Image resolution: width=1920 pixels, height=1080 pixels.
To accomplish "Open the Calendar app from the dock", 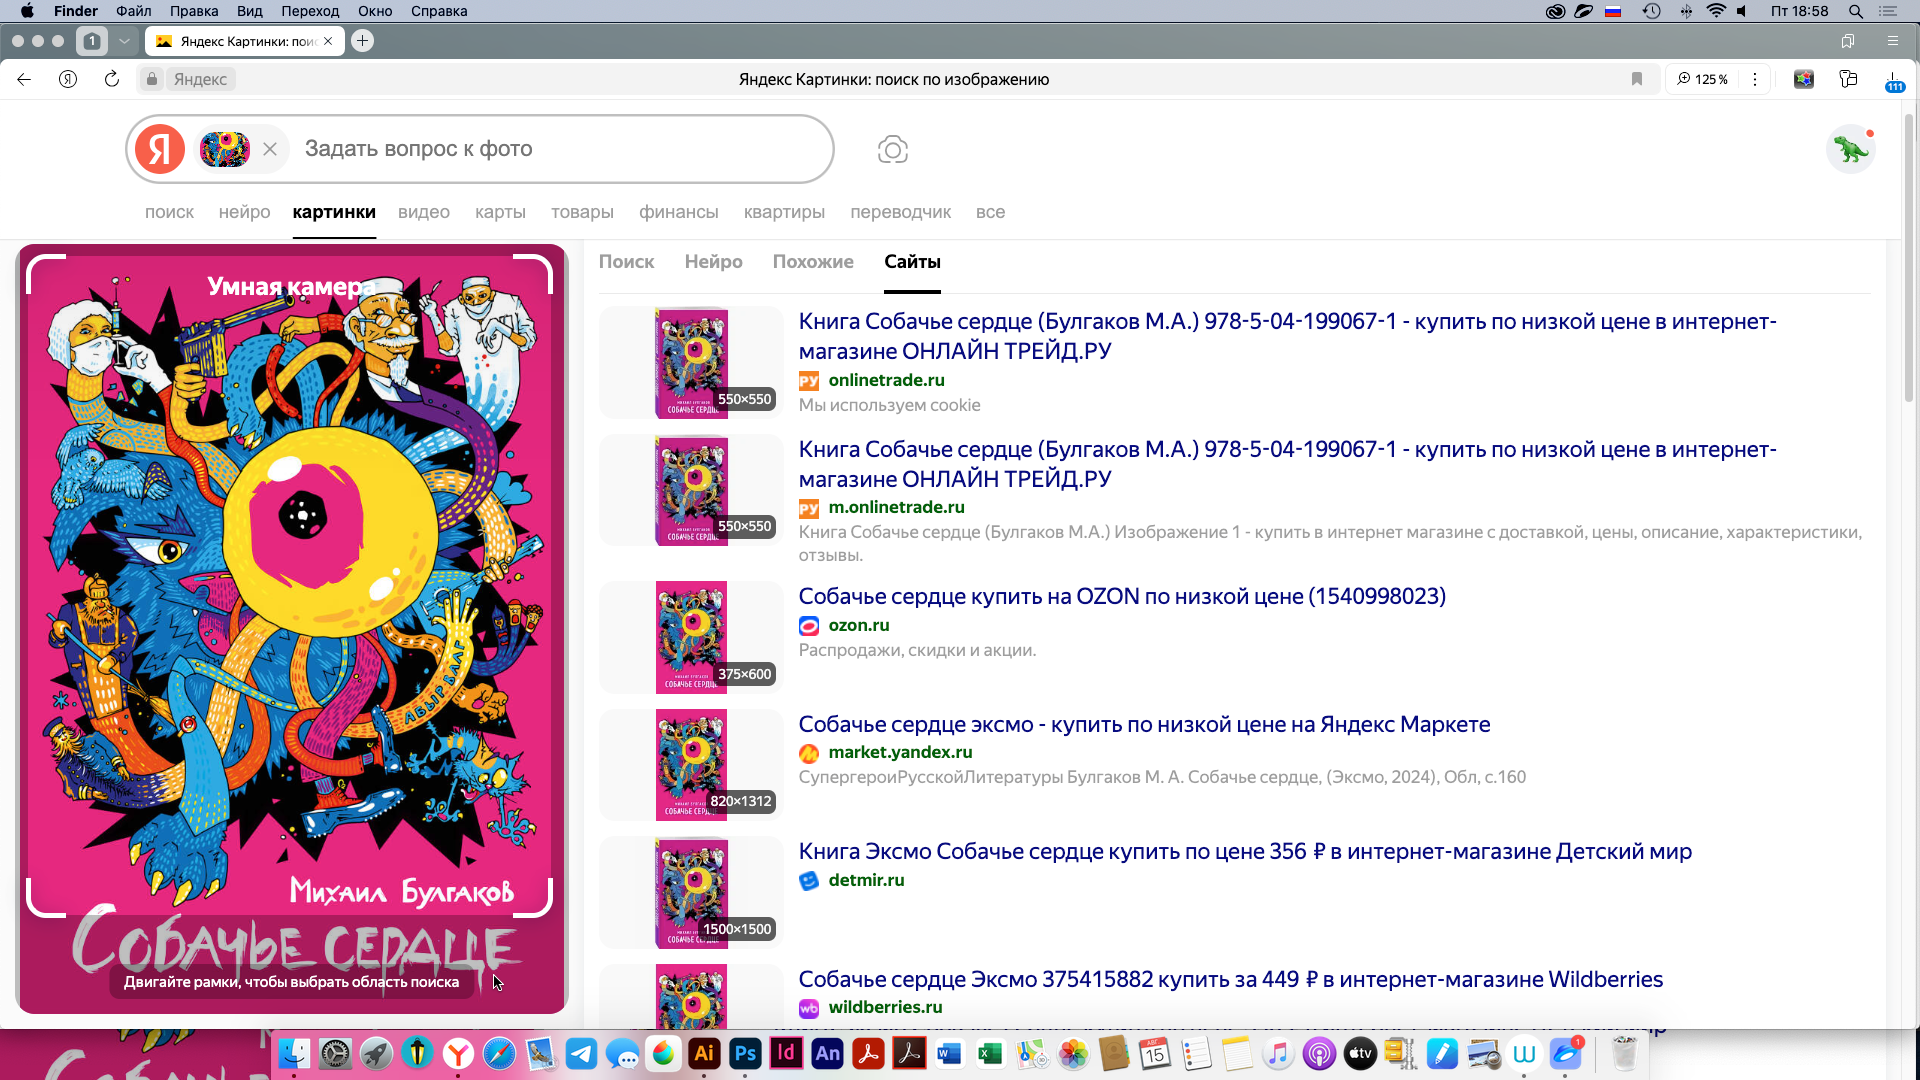I will [x=1154, y=1053].
